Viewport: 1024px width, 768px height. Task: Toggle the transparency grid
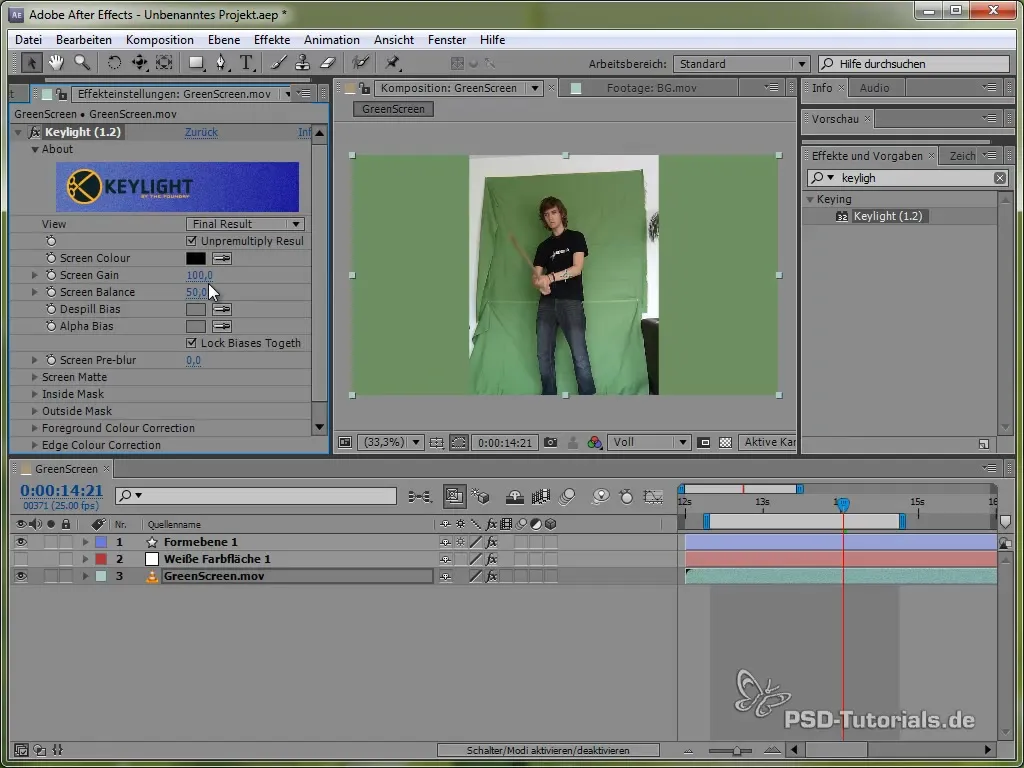[725, 443]
